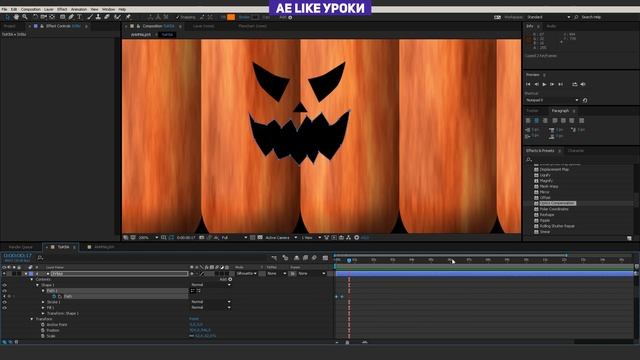
Task: Enable motion blur timeline icon
Action: pyautogui.click(x=314, y=258)
